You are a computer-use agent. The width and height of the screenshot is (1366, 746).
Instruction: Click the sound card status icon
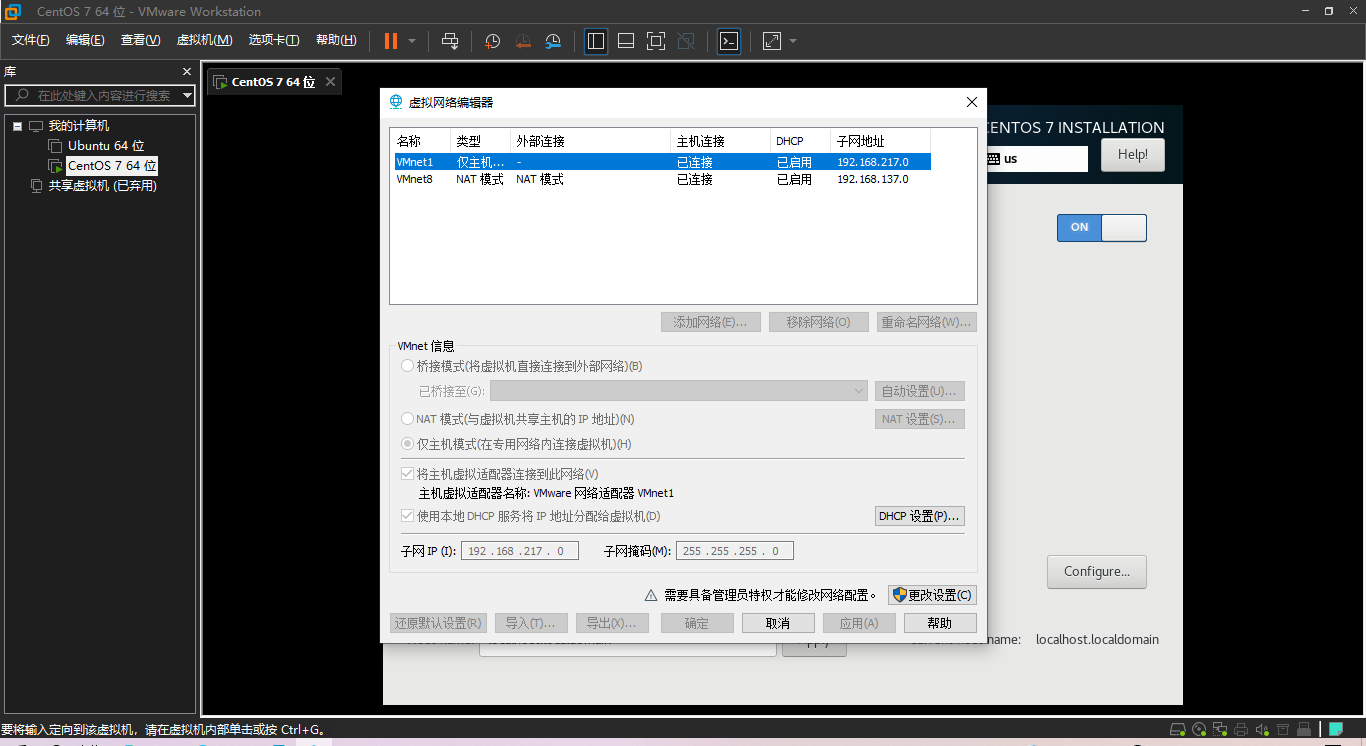[x=1262, y=730]
